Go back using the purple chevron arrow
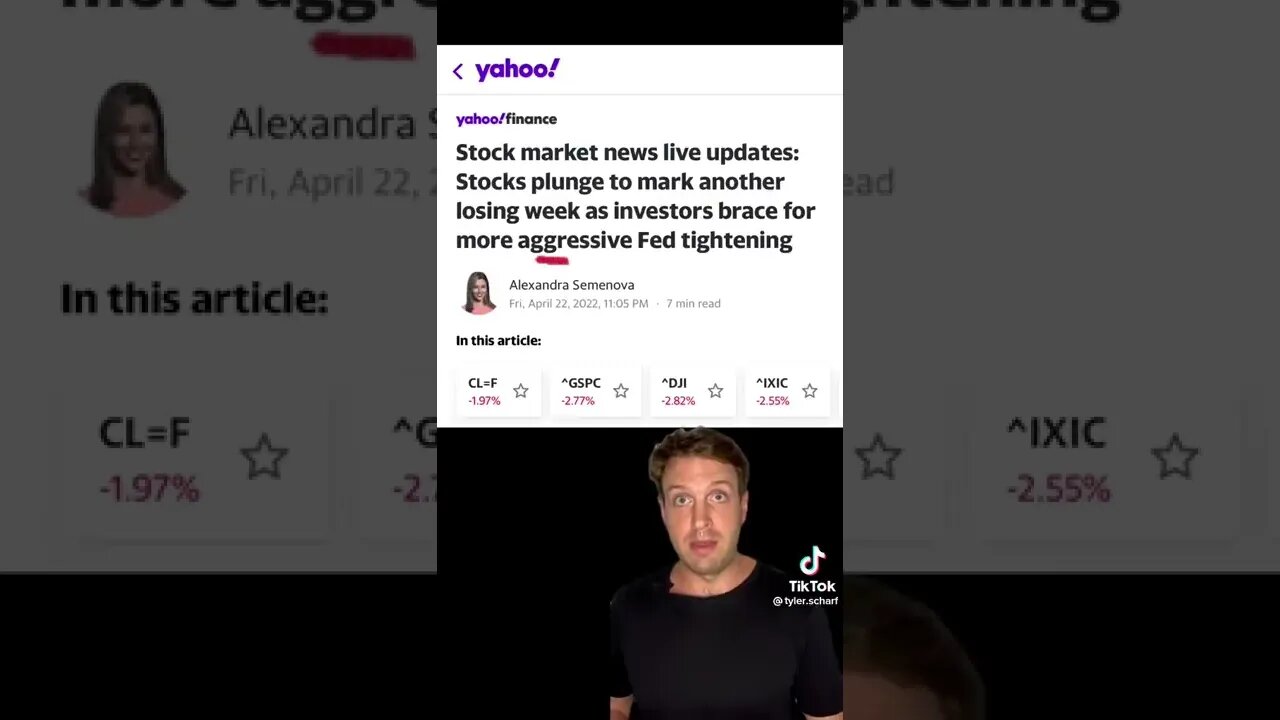The width and height of the screenshot is (1280, 720). (x=458, y=71)
